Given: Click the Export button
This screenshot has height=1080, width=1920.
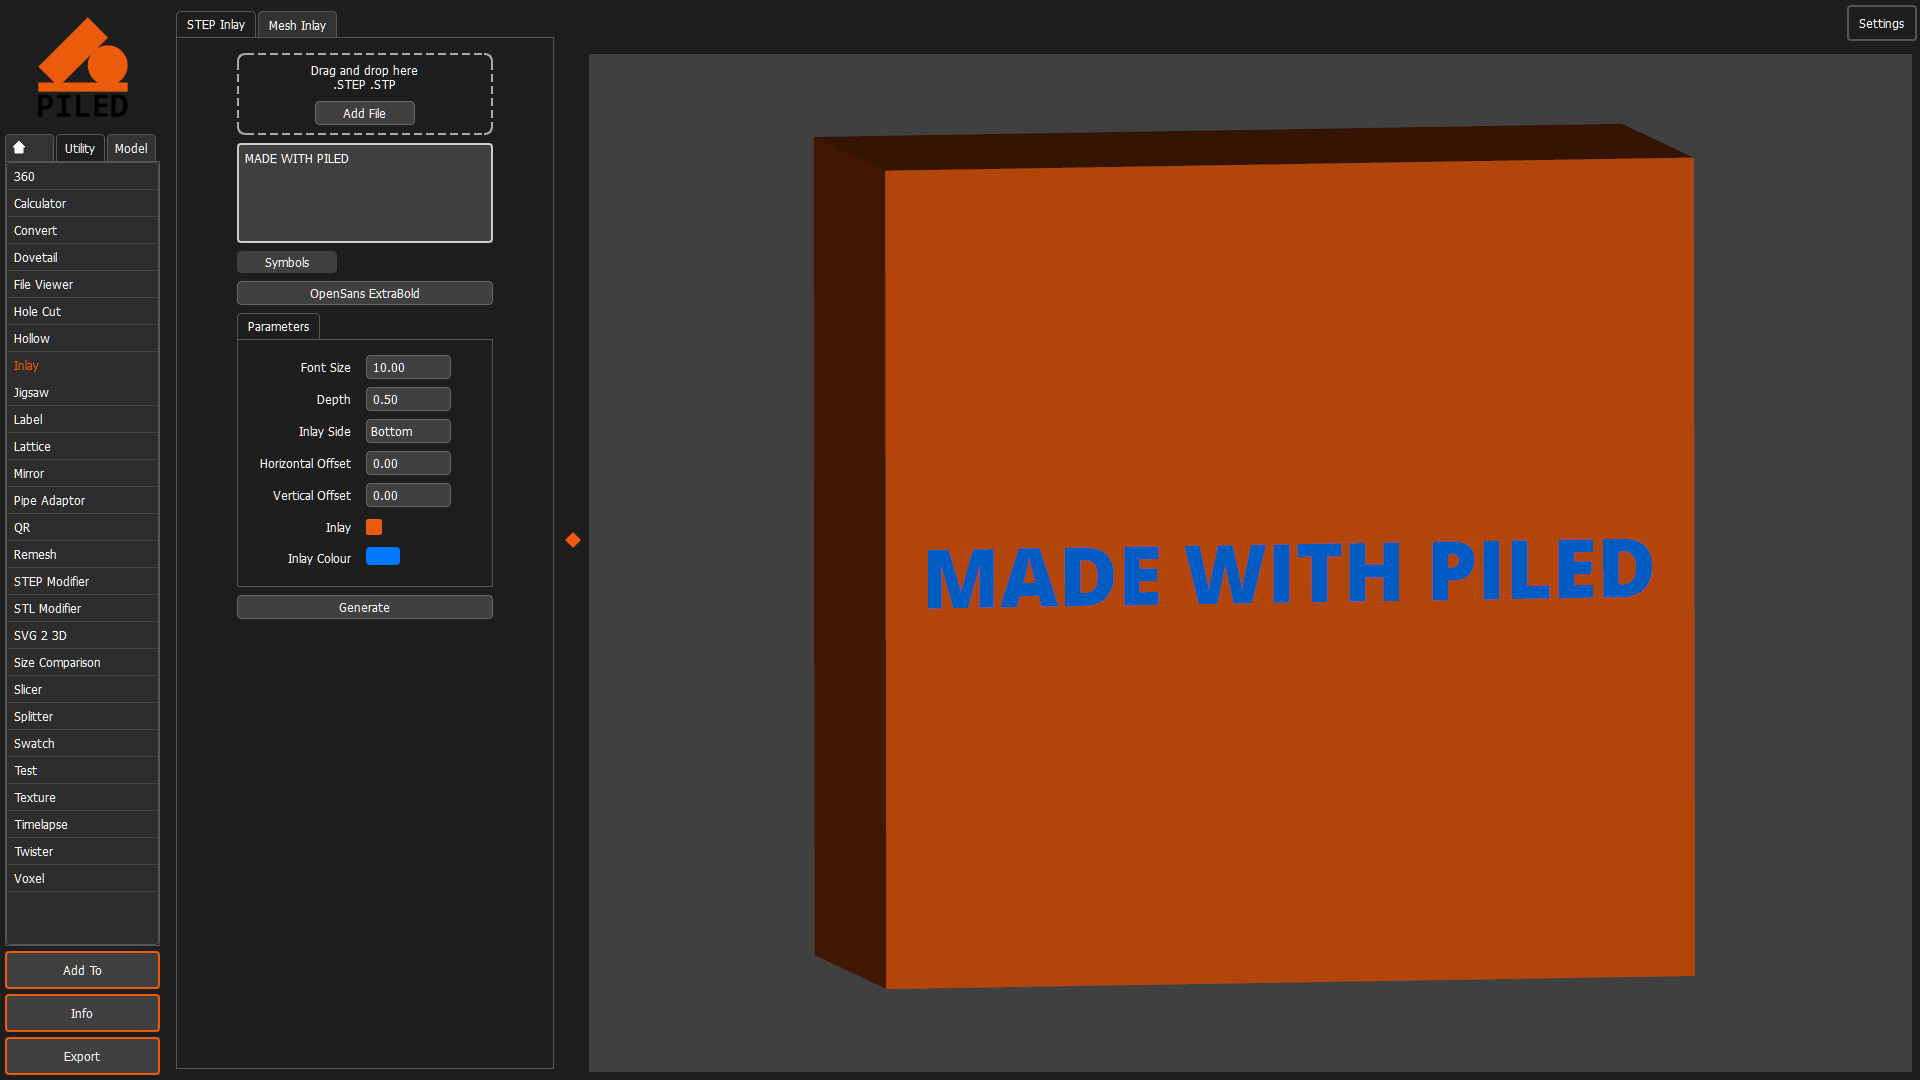Looking at the screenshot, I should (x=82, y=1056).
